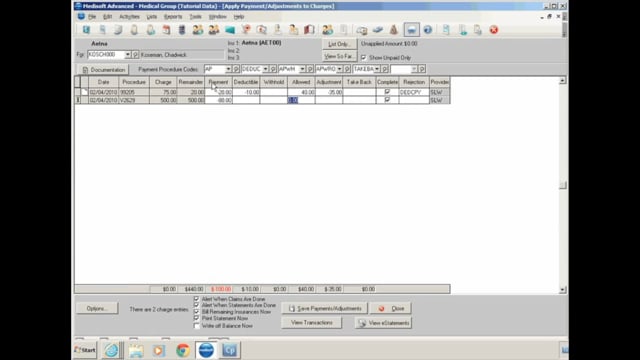Toggle the Show Unpaid Only checkbox
Image resolution: width=640 pixels, height=360 pixels.
click(364, 58)
